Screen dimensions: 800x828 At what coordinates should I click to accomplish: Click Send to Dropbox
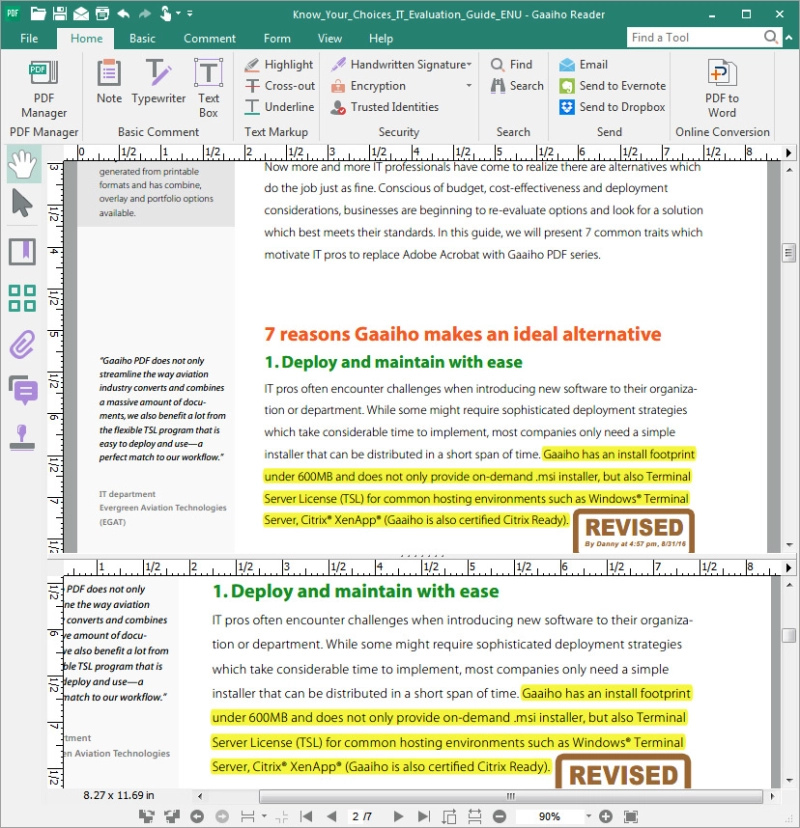[613, 107]
